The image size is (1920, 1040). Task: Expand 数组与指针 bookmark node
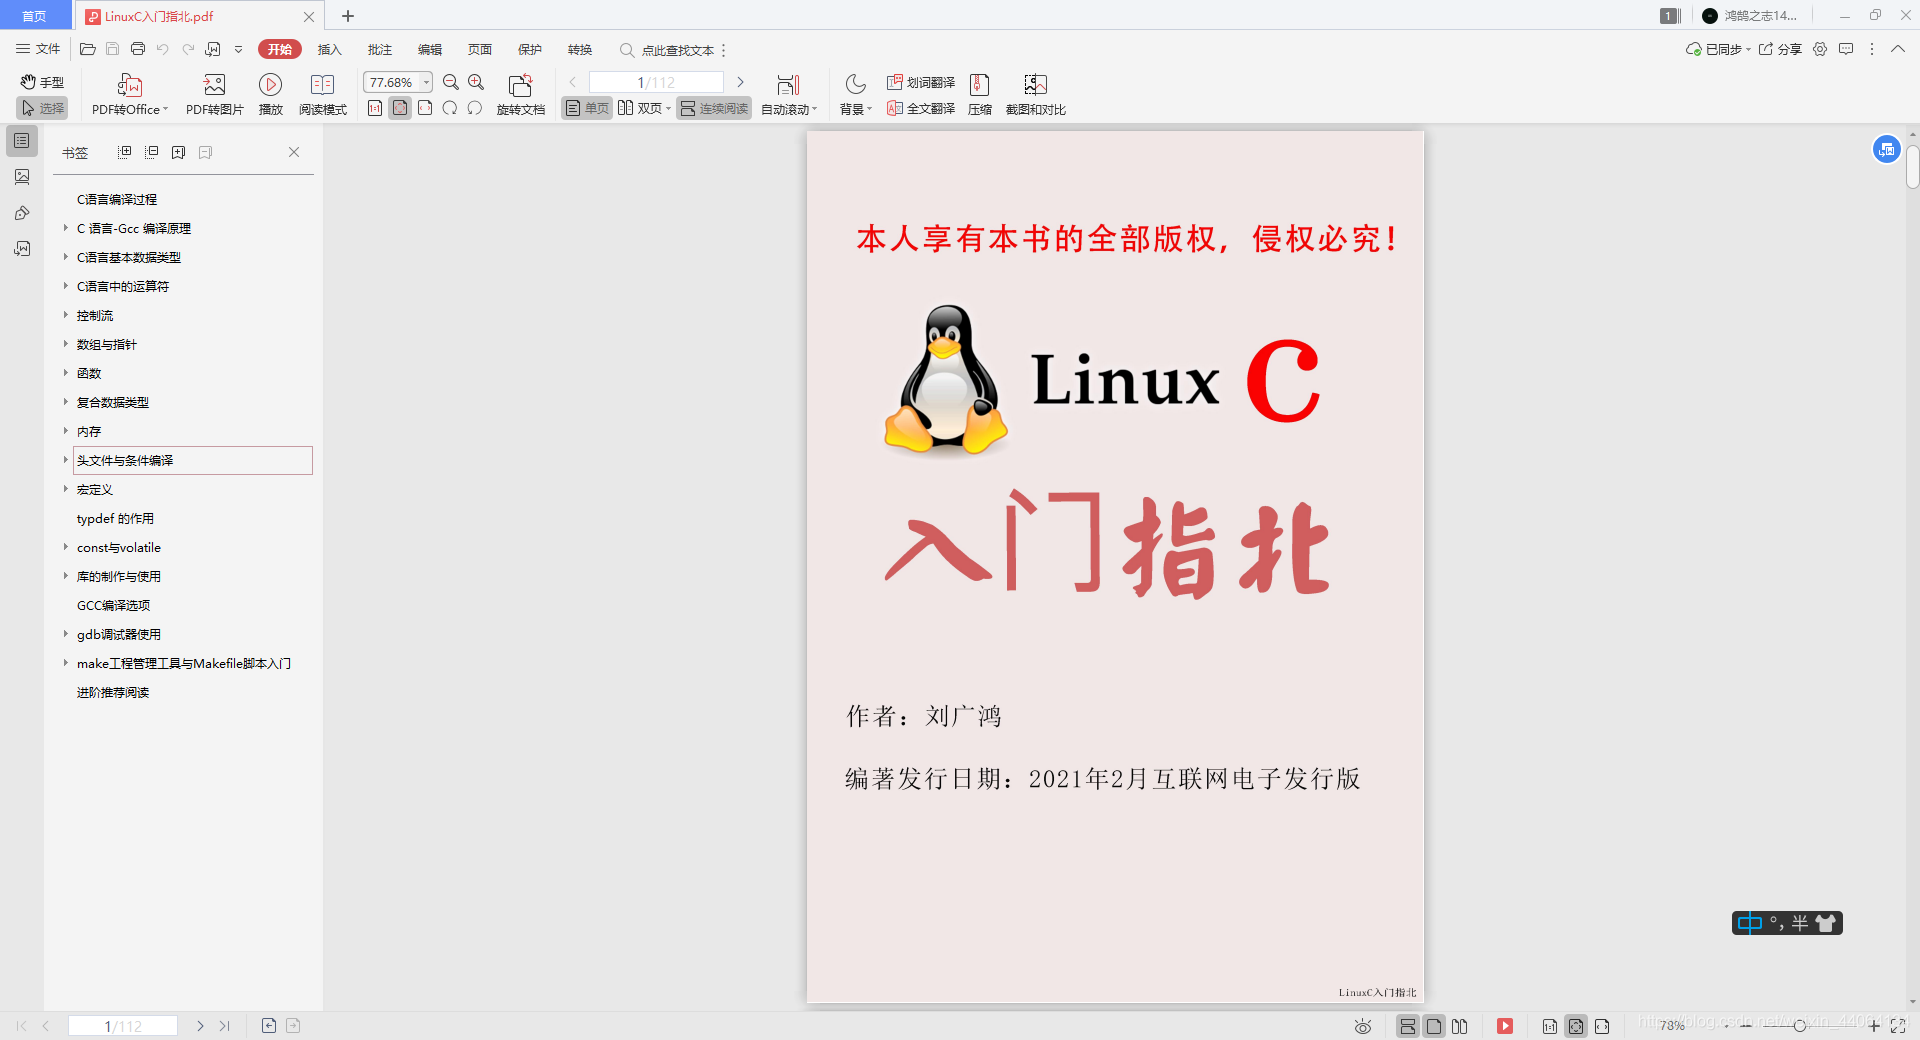pyautogui.click(x=66, y=344)
